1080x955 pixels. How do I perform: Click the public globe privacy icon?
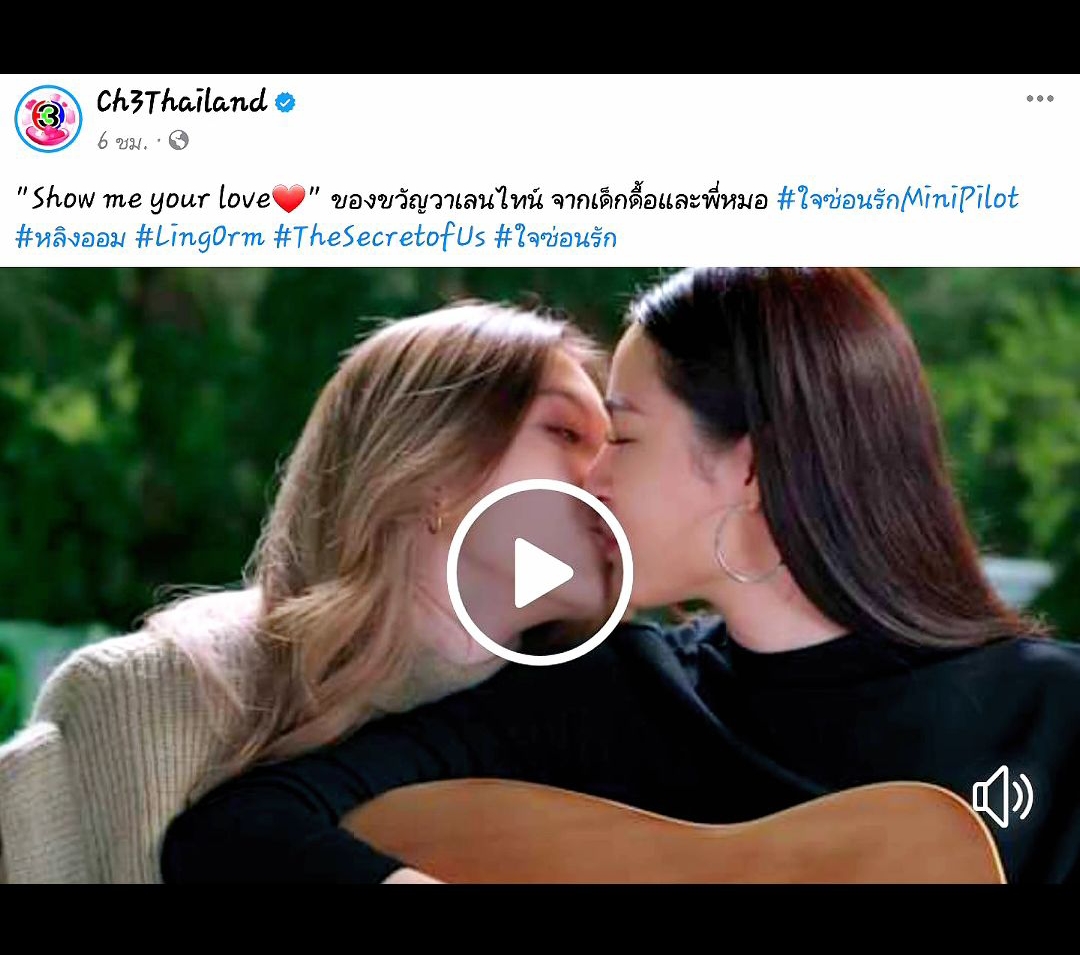point(178,140)
